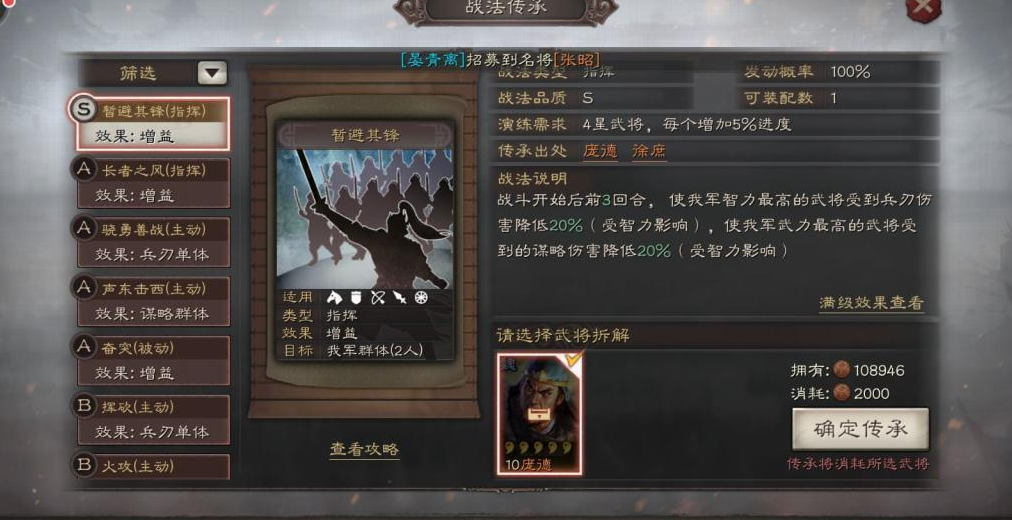Click the siege wheel troop-type icon
The image size is (1012, 520).
click(x=421, y=297)
